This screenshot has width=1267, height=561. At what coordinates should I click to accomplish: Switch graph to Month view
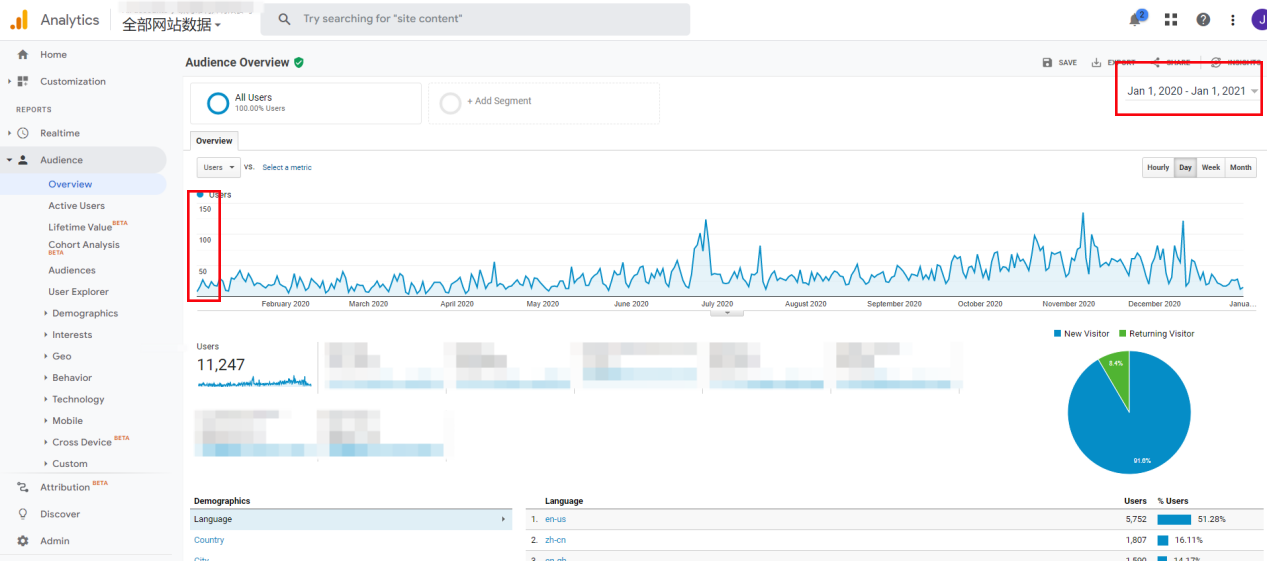point(1240,168)
